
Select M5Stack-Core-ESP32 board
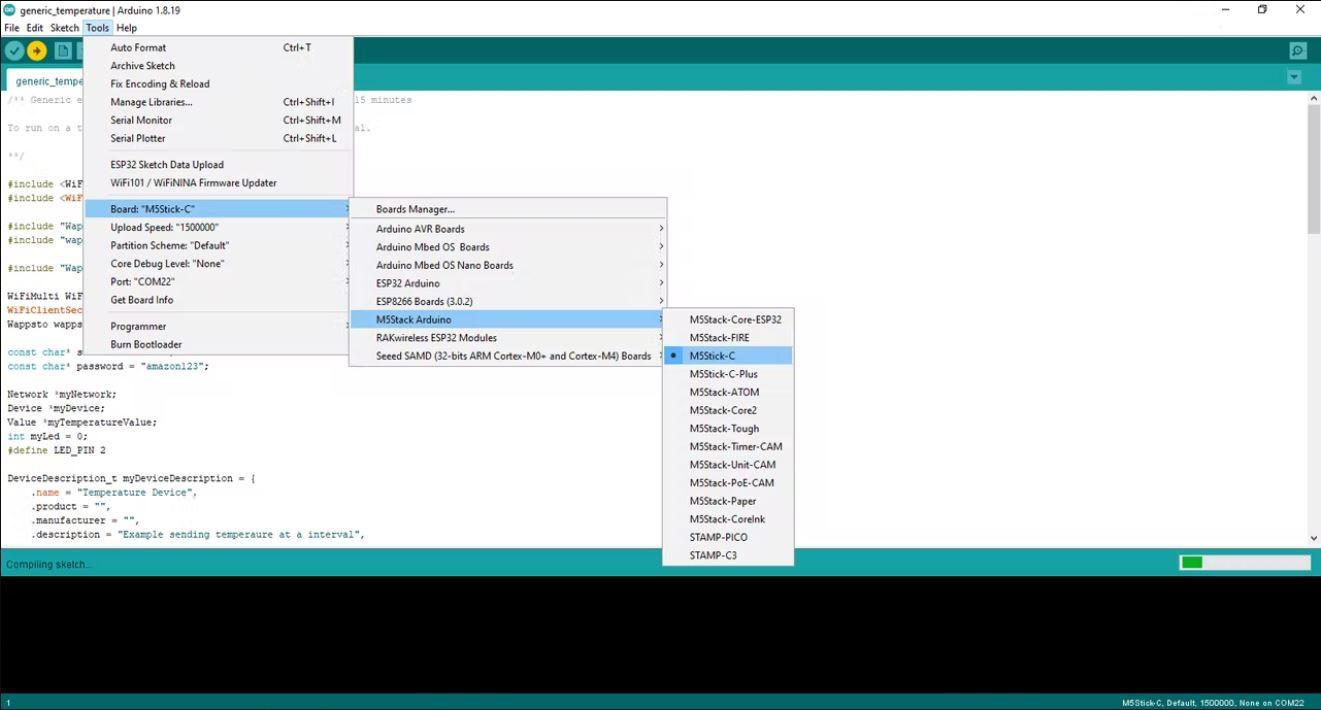coord(728,320)
